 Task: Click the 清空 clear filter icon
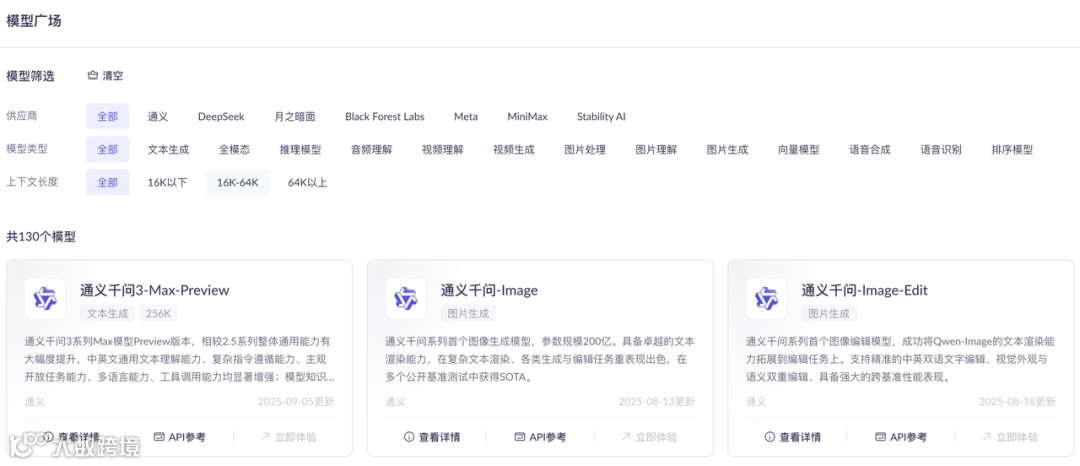[x=93, y=76]
